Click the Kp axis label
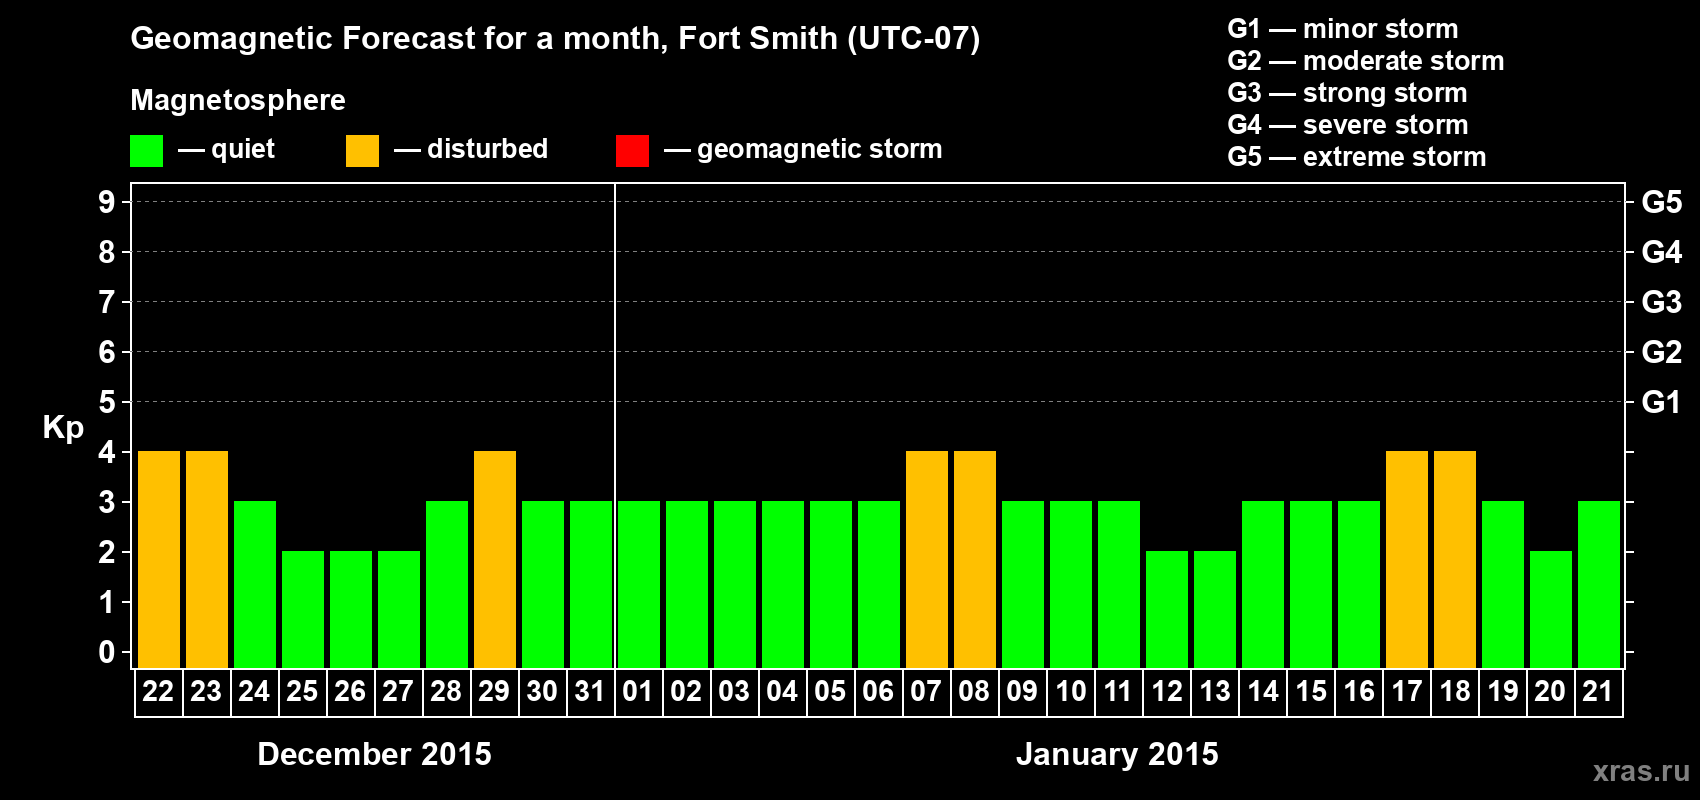Screen dimensions: 1700x800 point(63,428)
